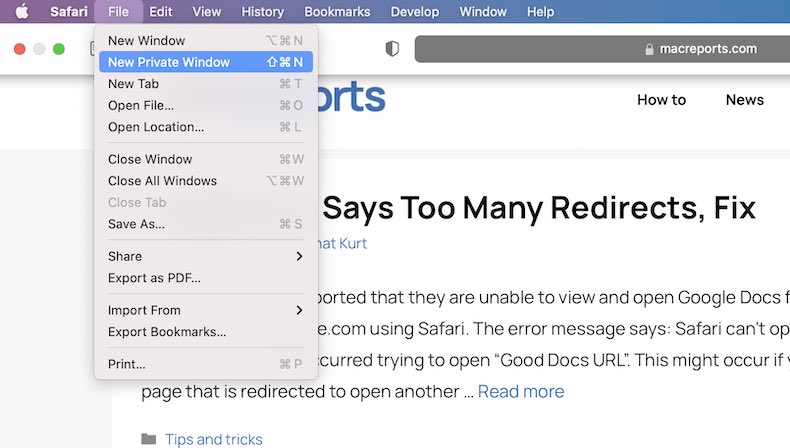This screenshot has height=448, width=790.
Task: Select Save As... menu item
Action: (206, 224)
